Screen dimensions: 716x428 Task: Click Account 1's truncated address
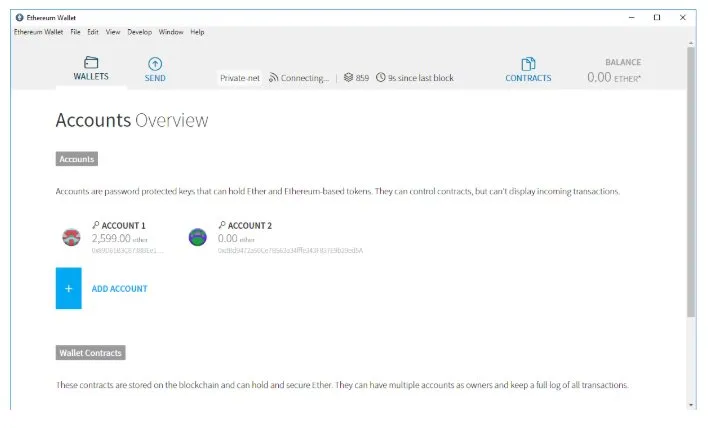point(127,250)
